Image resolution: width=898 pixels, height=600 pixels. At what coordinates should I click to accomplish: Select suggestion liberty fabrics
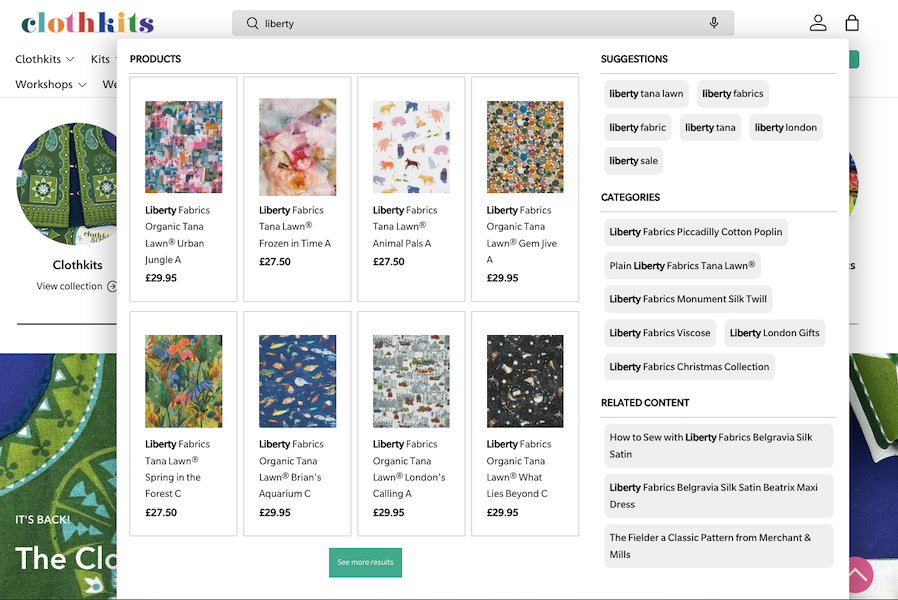pos(732,94)
